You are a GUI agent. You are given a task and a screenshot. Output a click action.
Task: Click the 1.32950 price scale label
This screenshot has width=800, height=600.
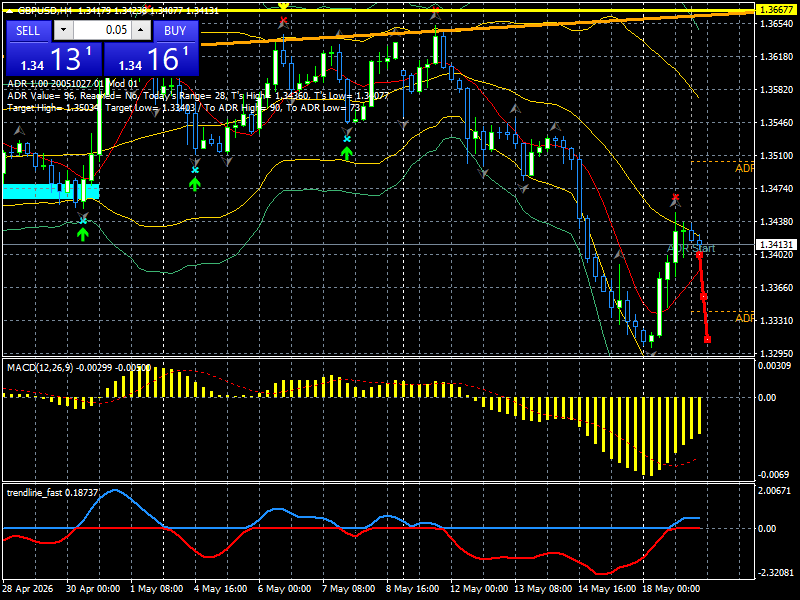coord(777,354)
